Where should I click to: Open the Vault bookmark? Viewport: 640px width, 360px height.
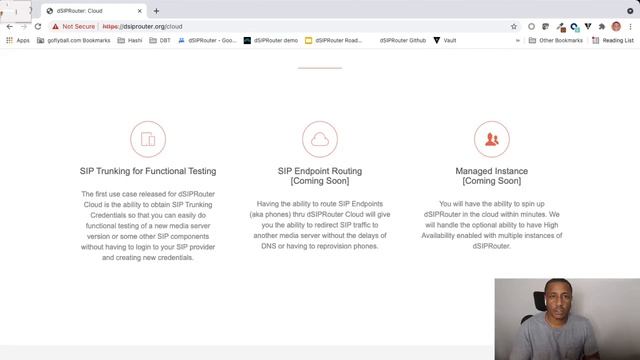[x=445, y=40]
